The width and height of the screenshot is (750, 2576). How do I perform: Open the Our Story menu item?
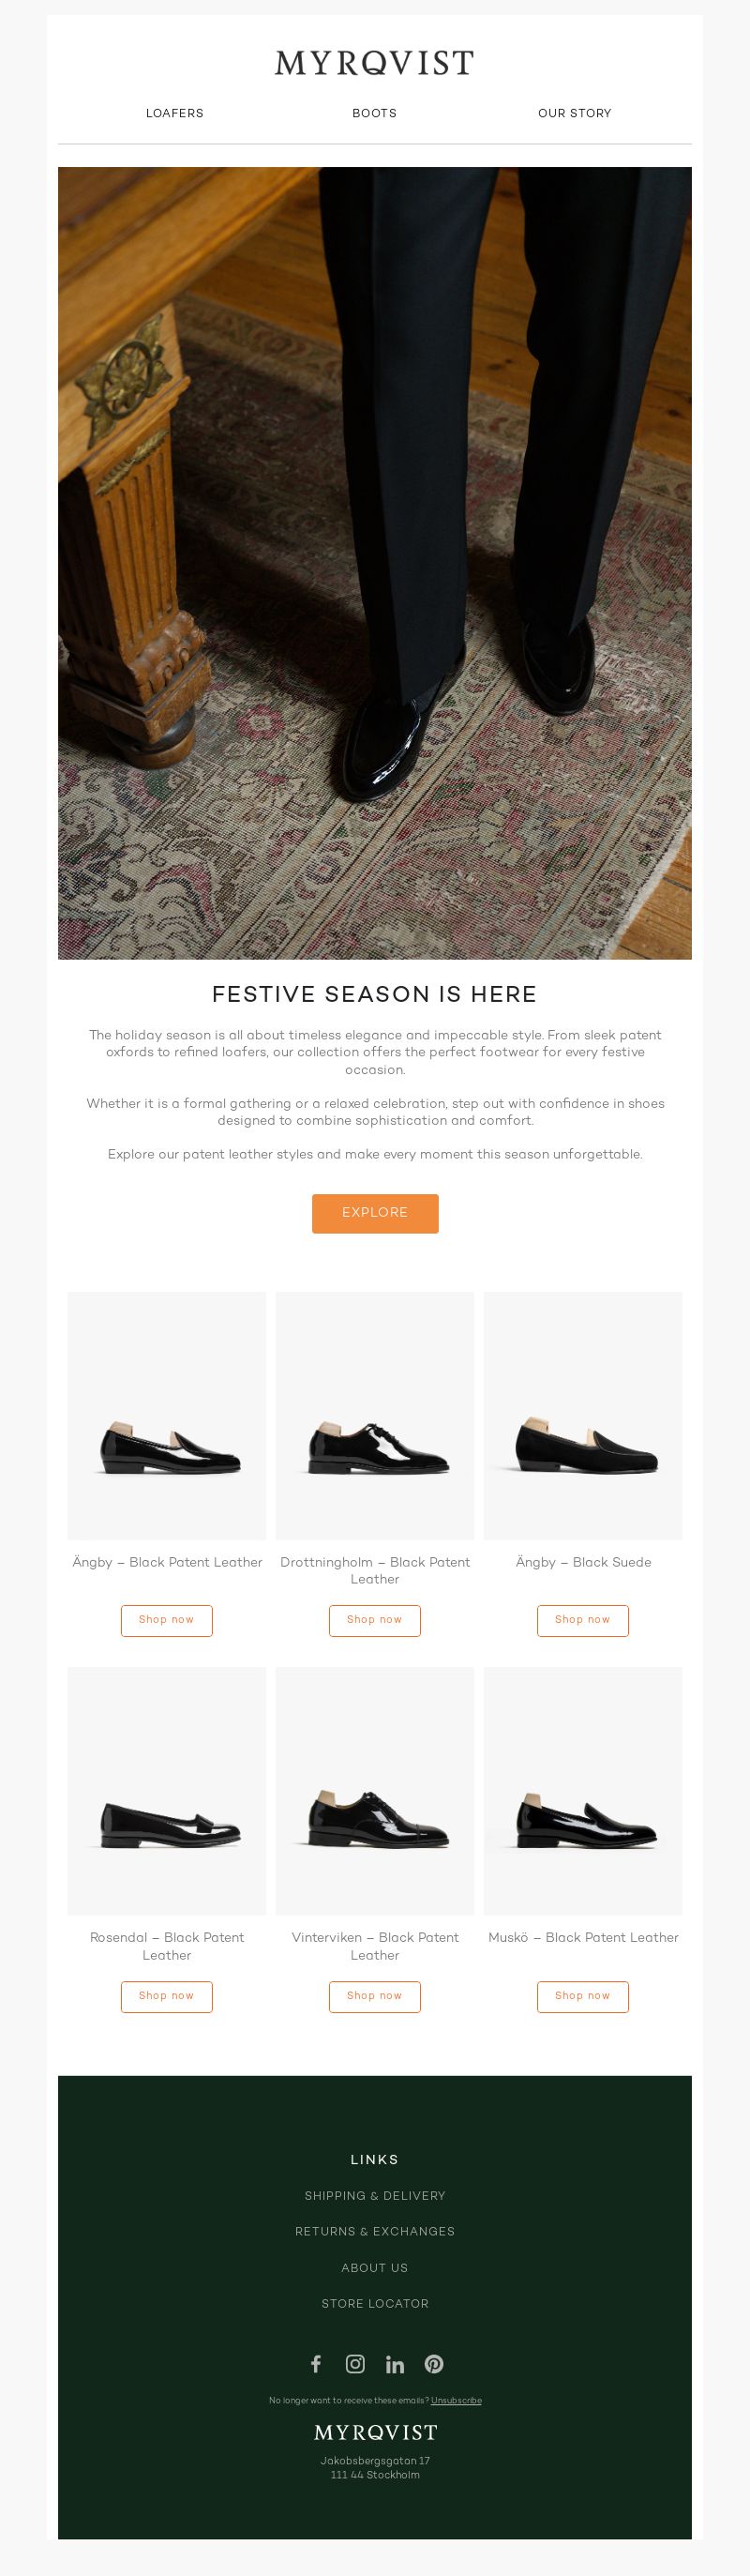pyautogui.click(x=575, y=113)
